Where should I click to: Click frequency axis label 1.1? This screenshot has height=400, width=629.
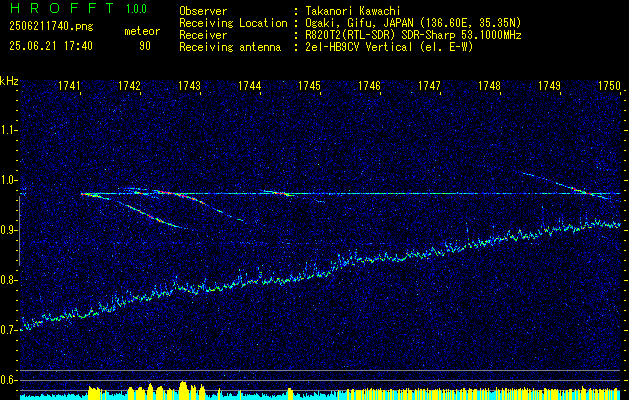coord(9,130)
